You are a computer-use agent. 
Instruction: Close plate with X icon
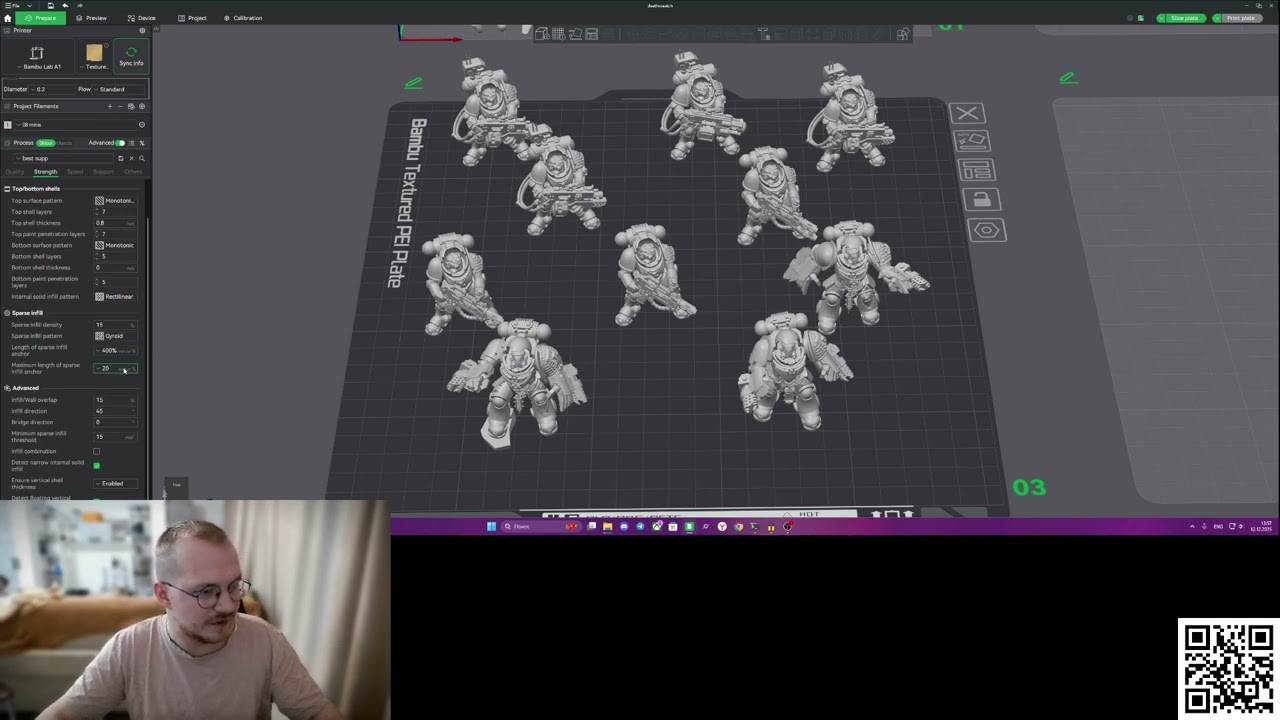pyautogui.click(x=966, y=113)
